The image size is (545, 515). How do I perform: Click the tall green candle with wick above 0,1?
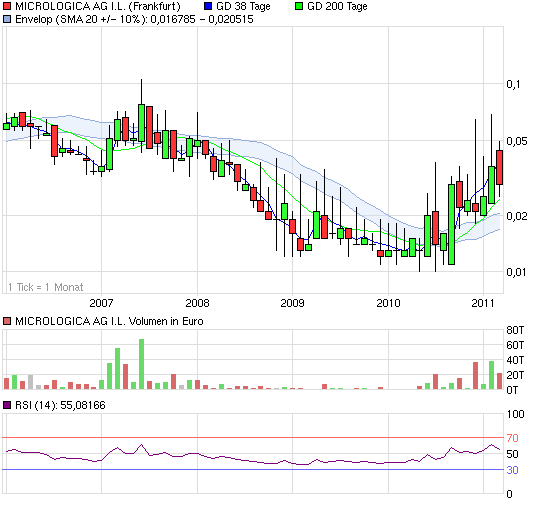141,123
